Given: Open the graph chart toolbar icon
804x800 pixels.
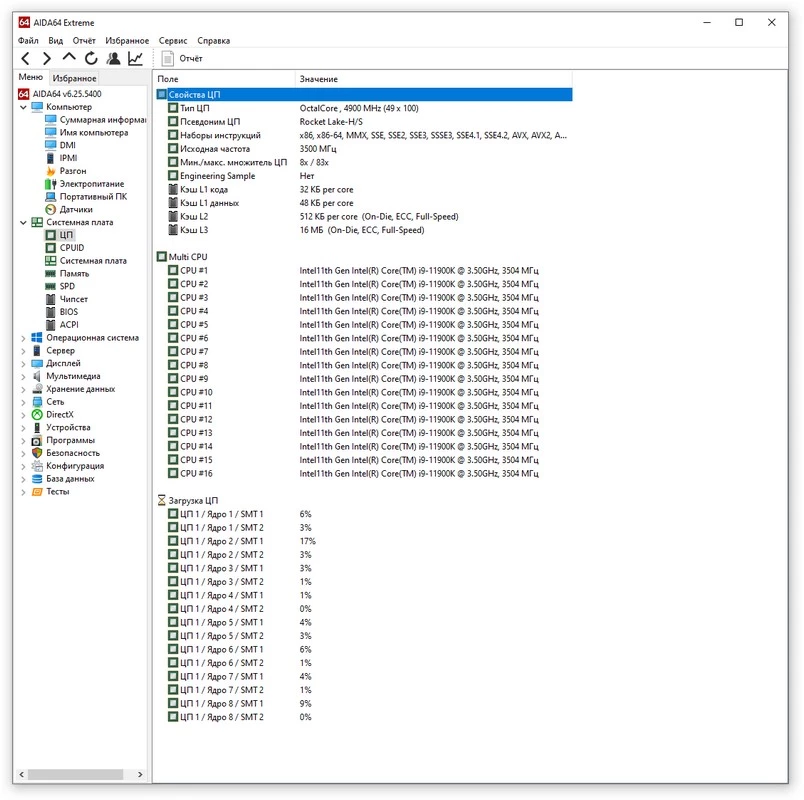Looking at the screenshot, I should 136,59.
